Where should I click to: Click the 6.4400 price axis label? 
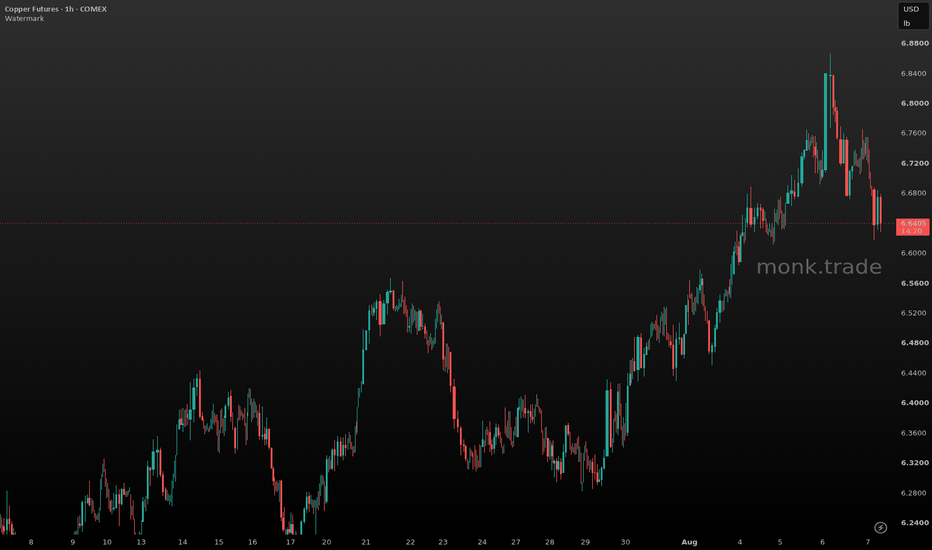tap(914, 373)
